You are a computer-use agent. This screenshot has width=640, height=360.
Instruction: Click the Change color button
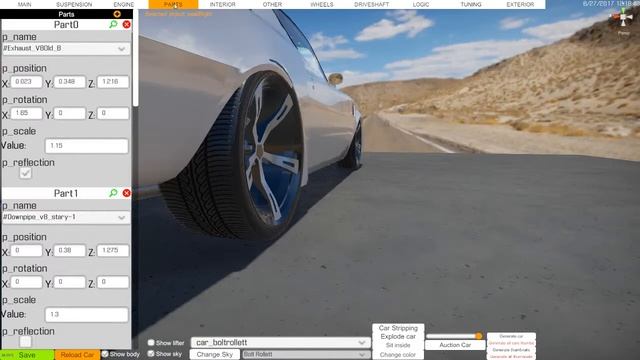398,355
